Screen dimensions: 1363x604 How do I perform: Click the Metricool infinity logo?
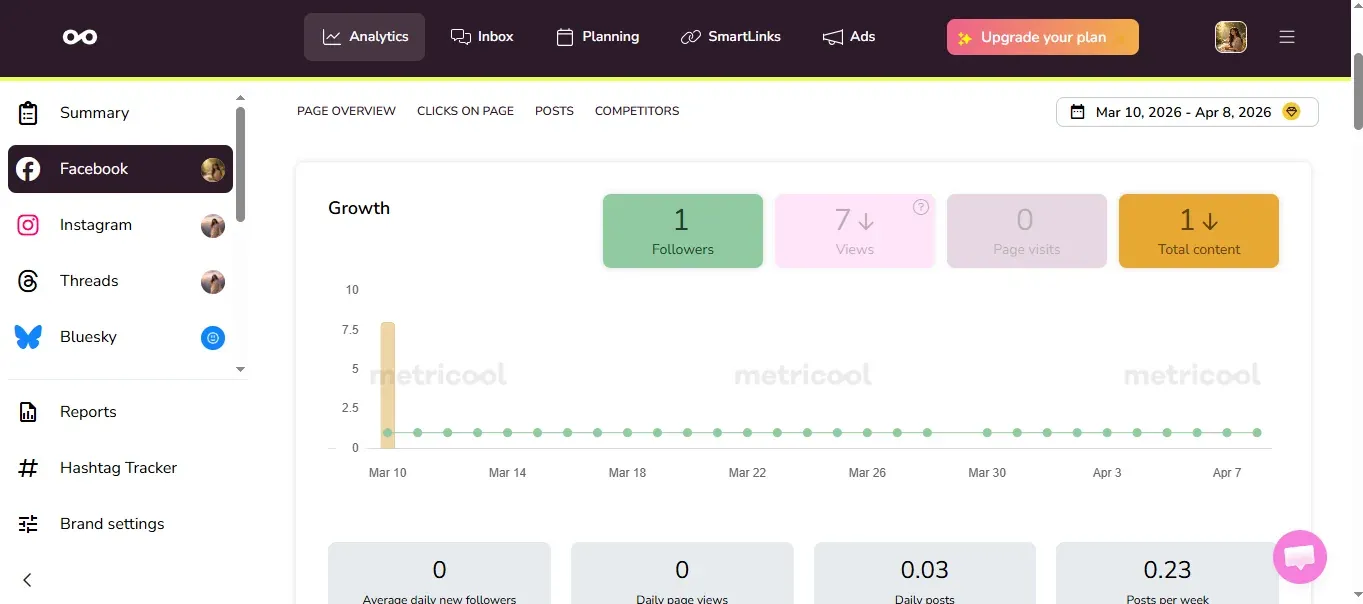click(x=80, y=37)
